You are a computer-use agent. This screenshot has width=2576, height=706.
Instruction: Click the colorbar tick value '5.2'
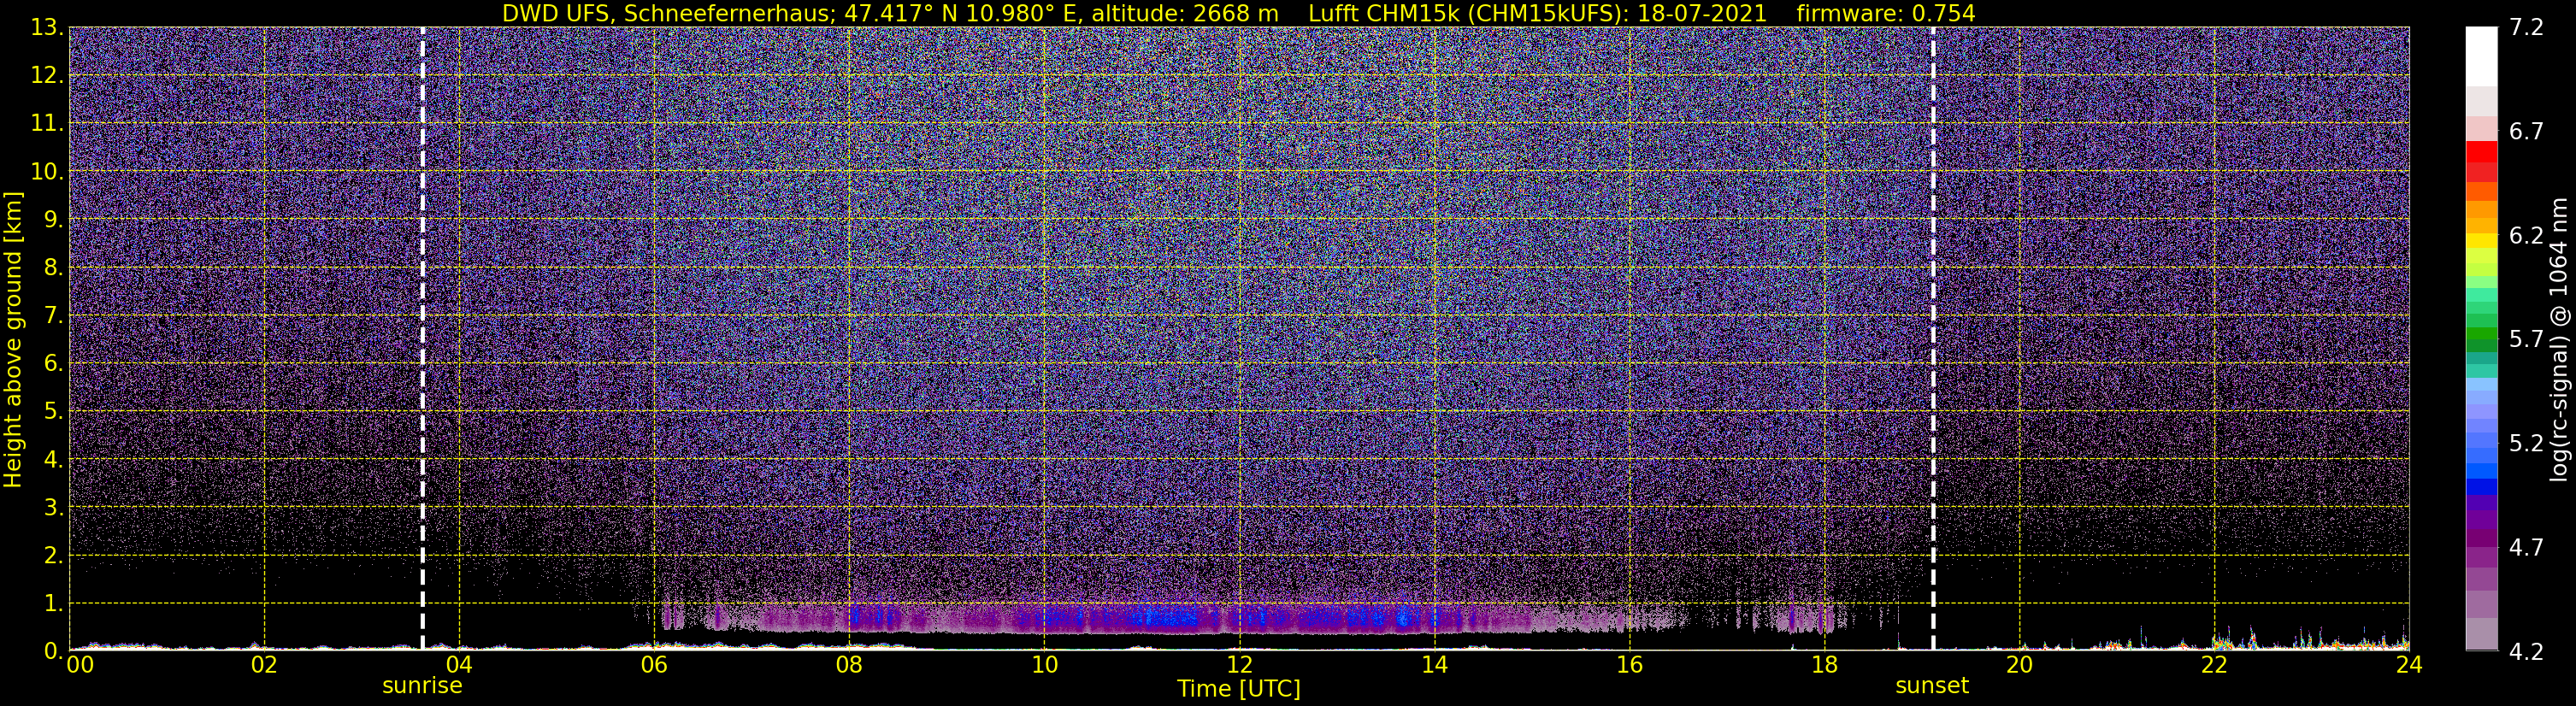click(x=2526, y=444)
